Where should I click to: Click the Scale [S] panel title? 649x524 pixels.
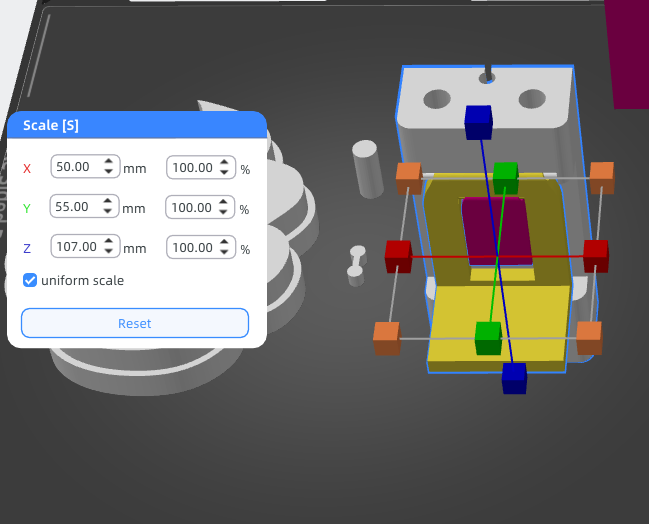coord(50,125)
